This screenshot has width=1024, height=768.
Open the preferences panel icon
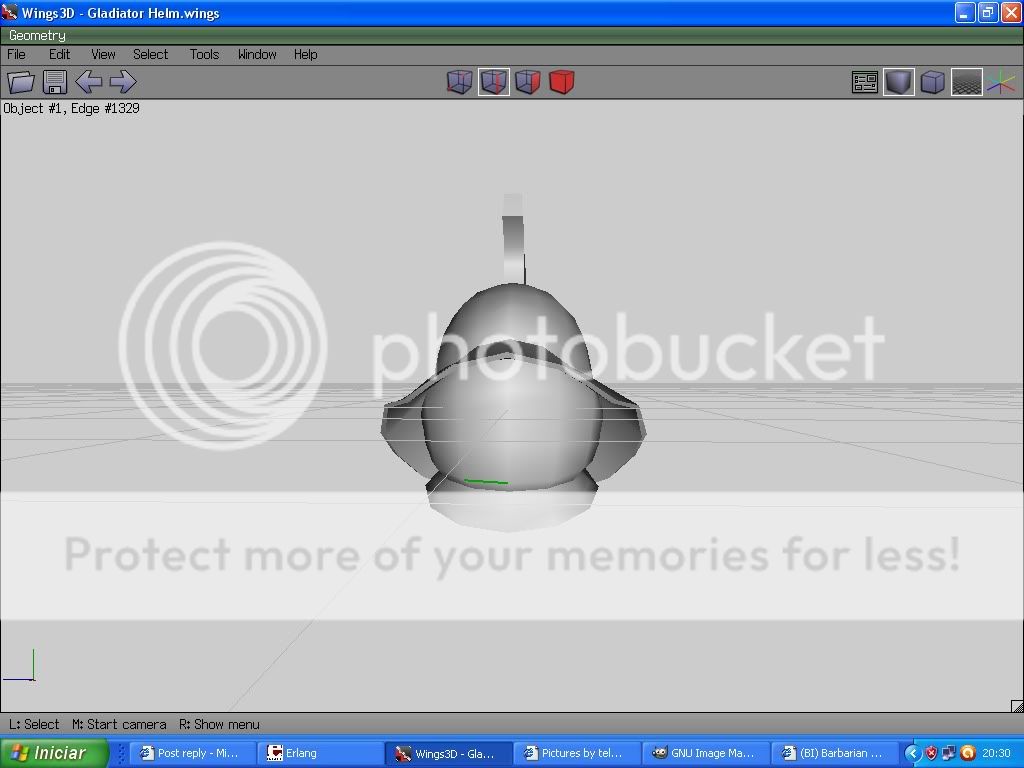click(x=865, y=82)
